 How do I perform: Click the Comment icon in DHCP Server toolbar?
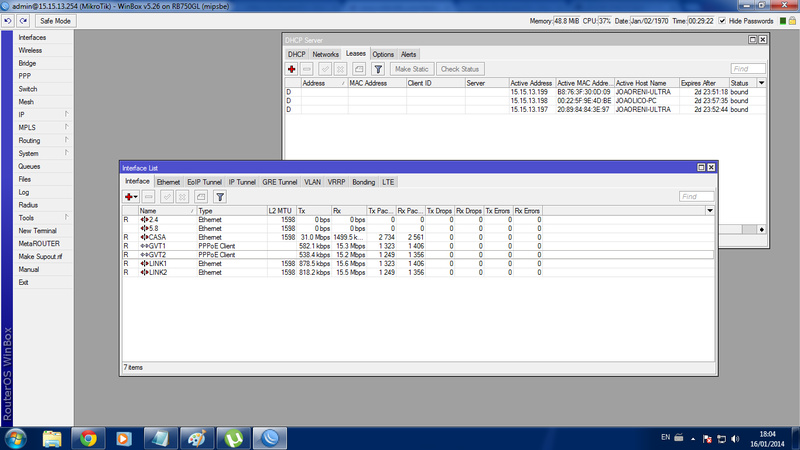tap(359, 69)
